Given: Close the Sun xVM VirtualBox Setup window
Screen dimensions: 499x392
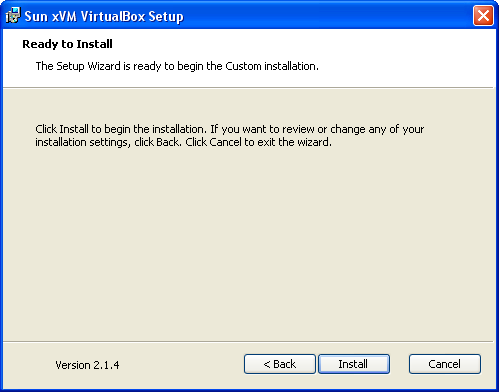Looking at the screenshot, I should pos(483,15).
